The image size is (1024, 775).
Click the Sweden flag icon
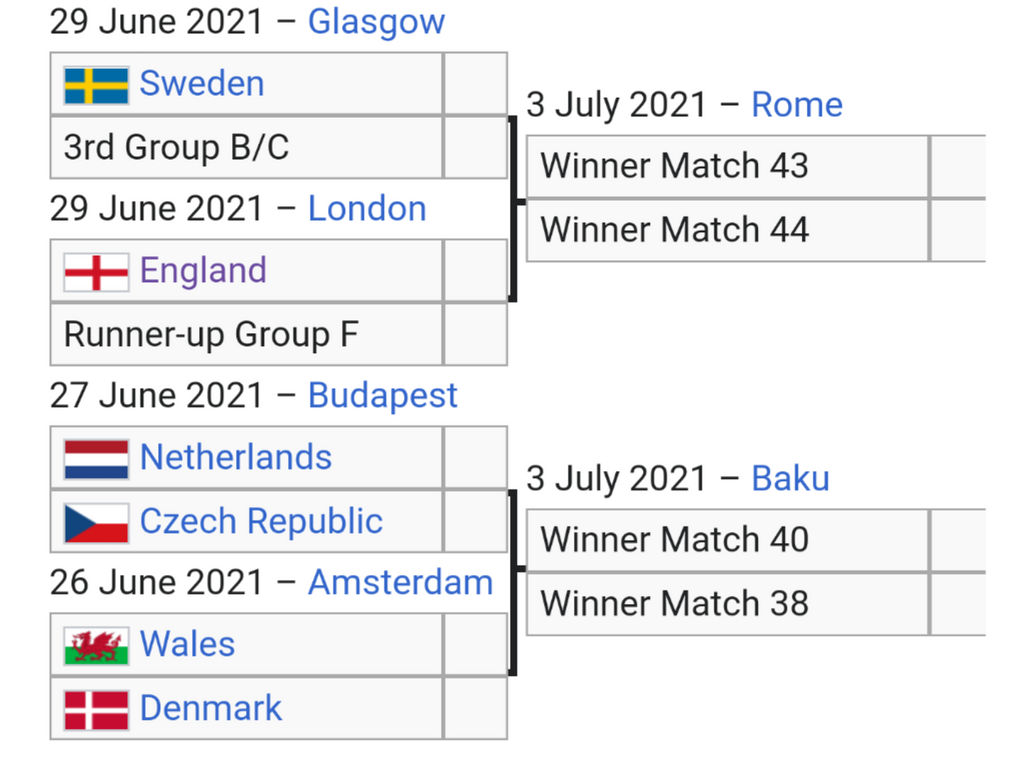click(x=96, y=85)
